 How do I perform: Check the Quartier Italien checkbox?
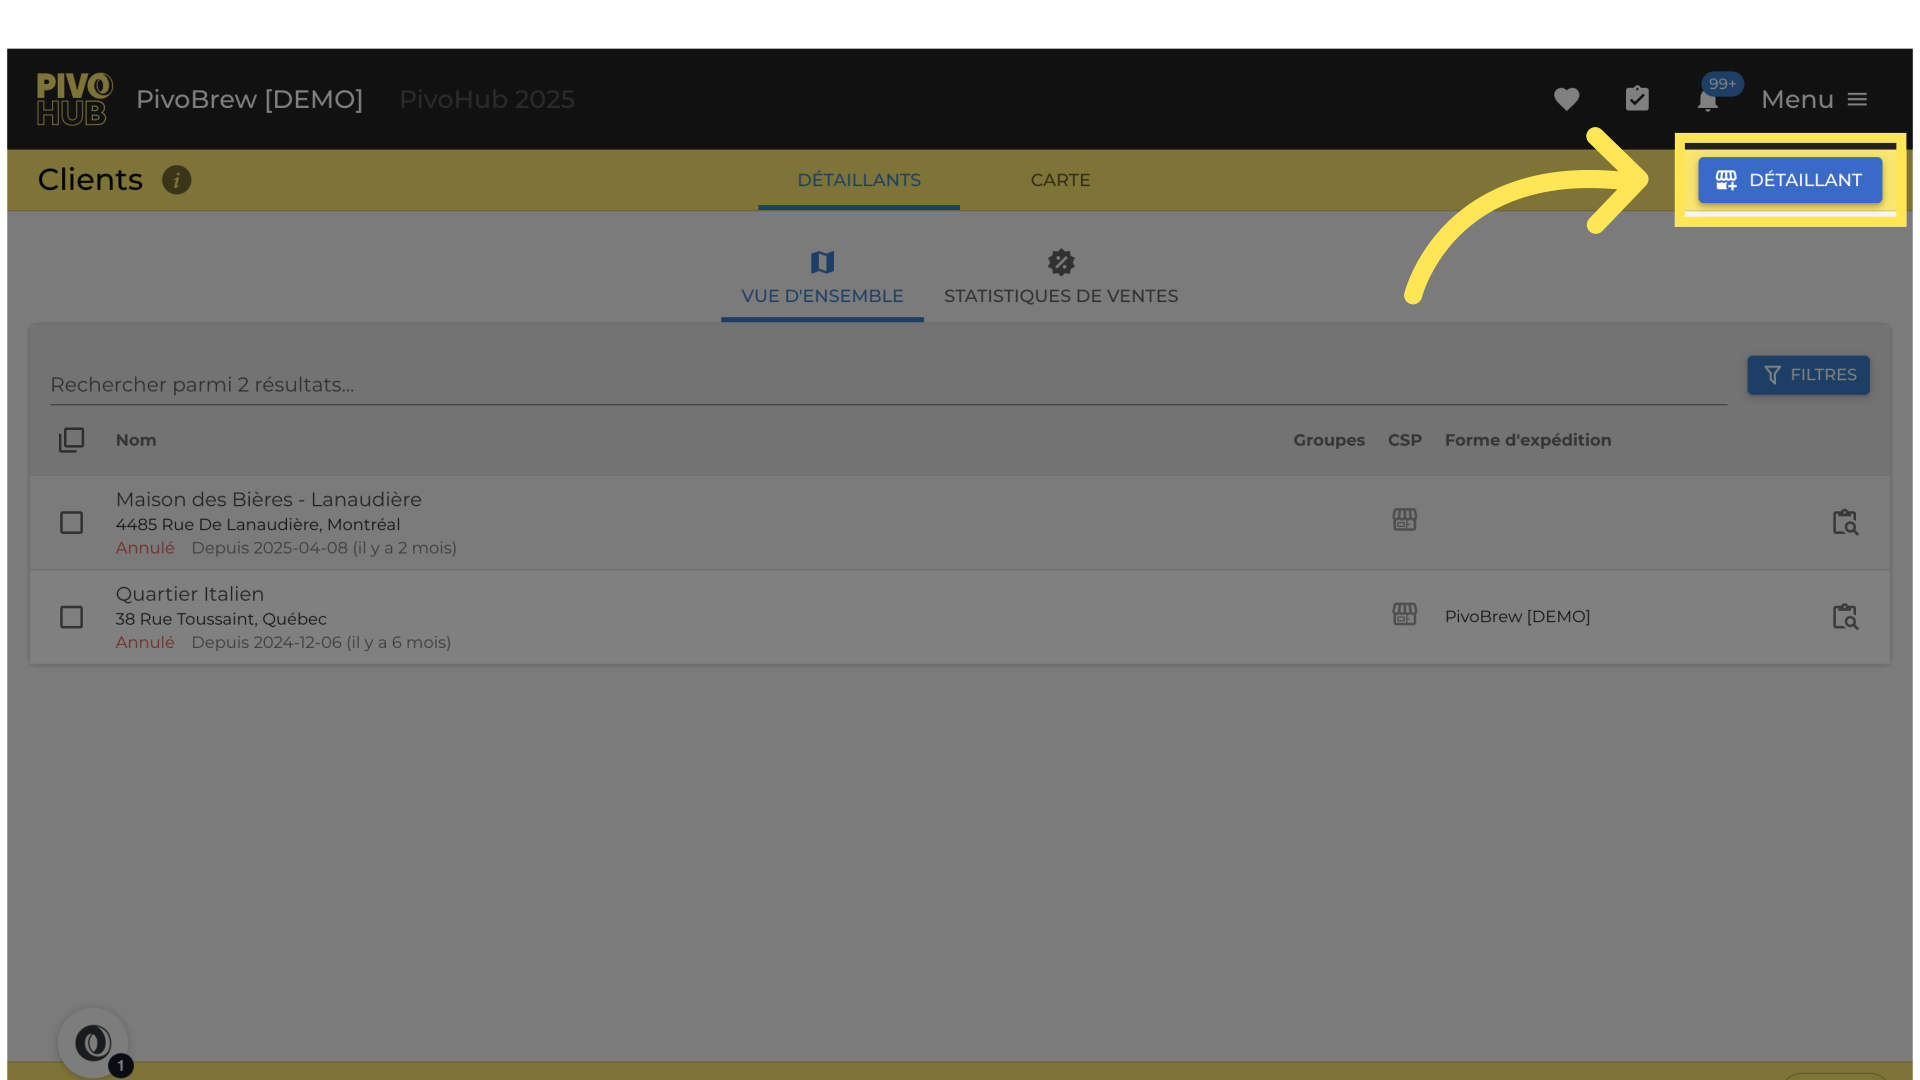click(x=71, y=617)
